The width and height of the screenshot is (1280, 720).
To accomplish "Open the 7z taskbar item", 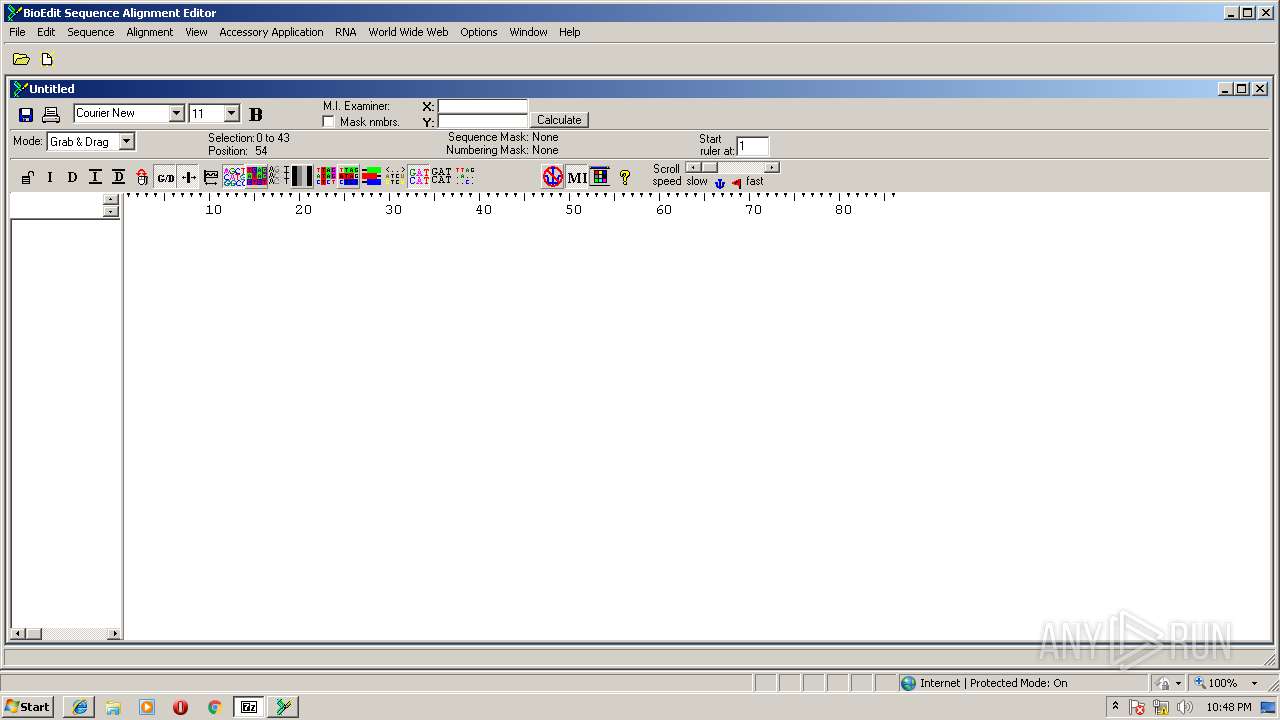I will [x=249, y=707].
